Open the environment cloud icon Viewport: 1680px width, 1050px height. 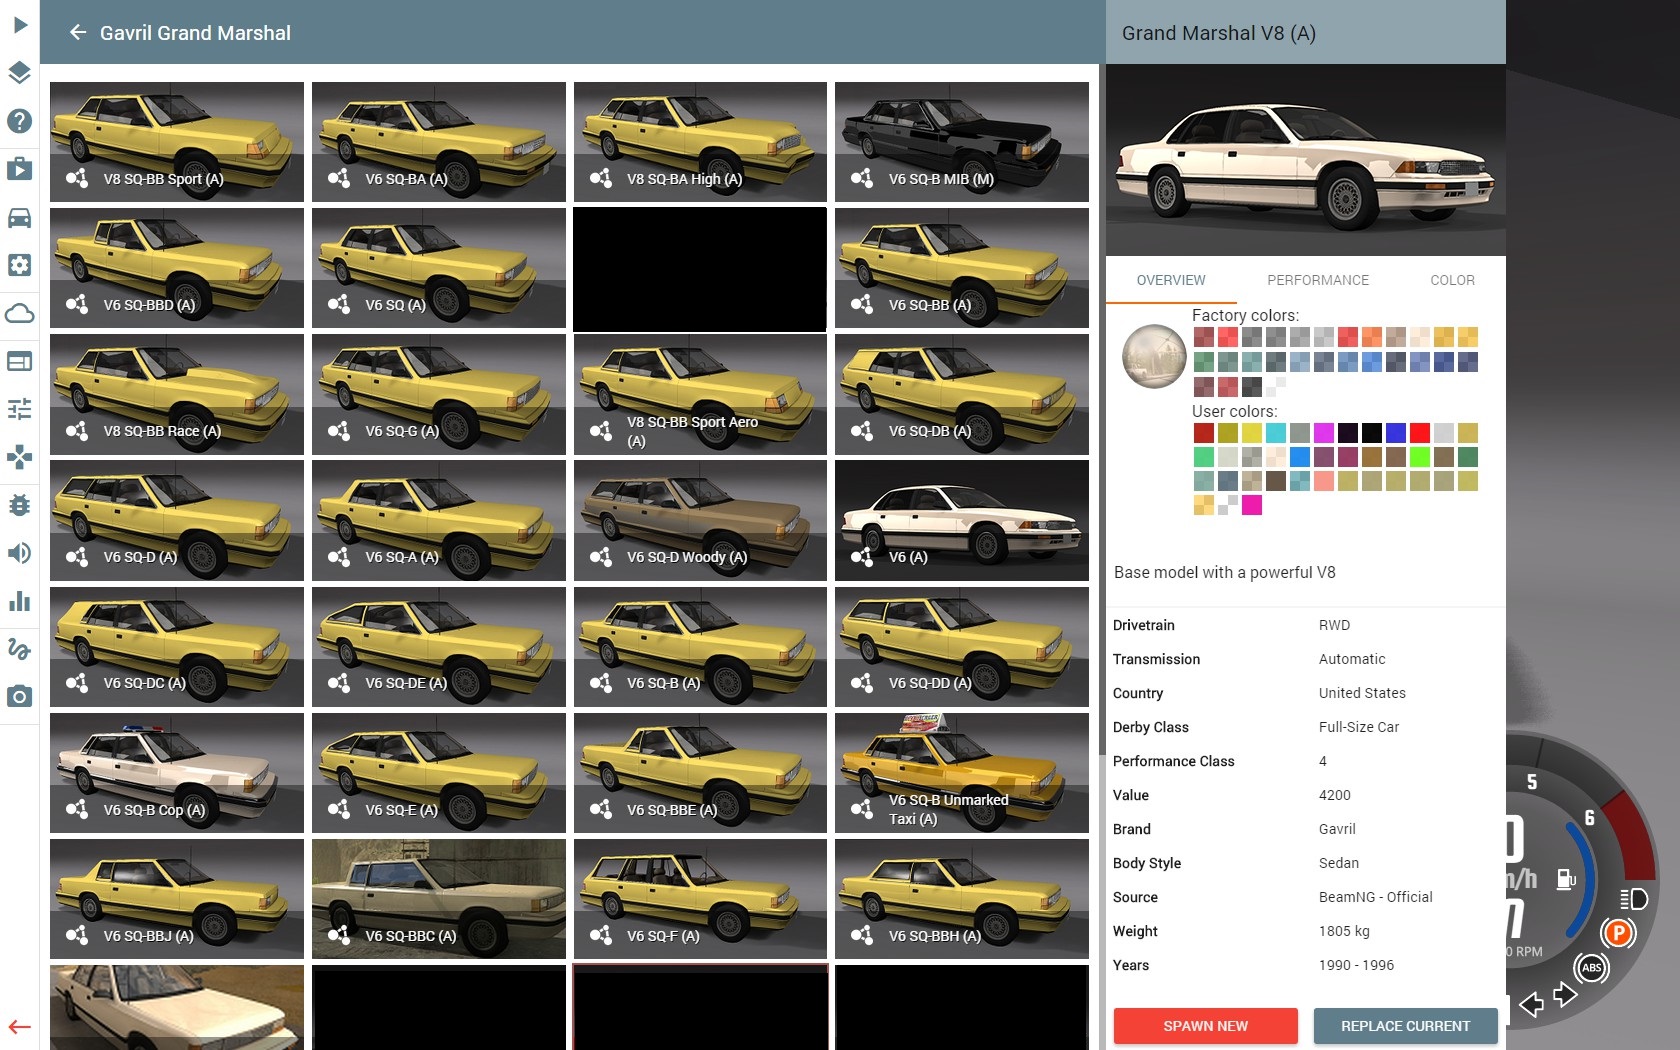pyautogui.click(x=19, y=313)
